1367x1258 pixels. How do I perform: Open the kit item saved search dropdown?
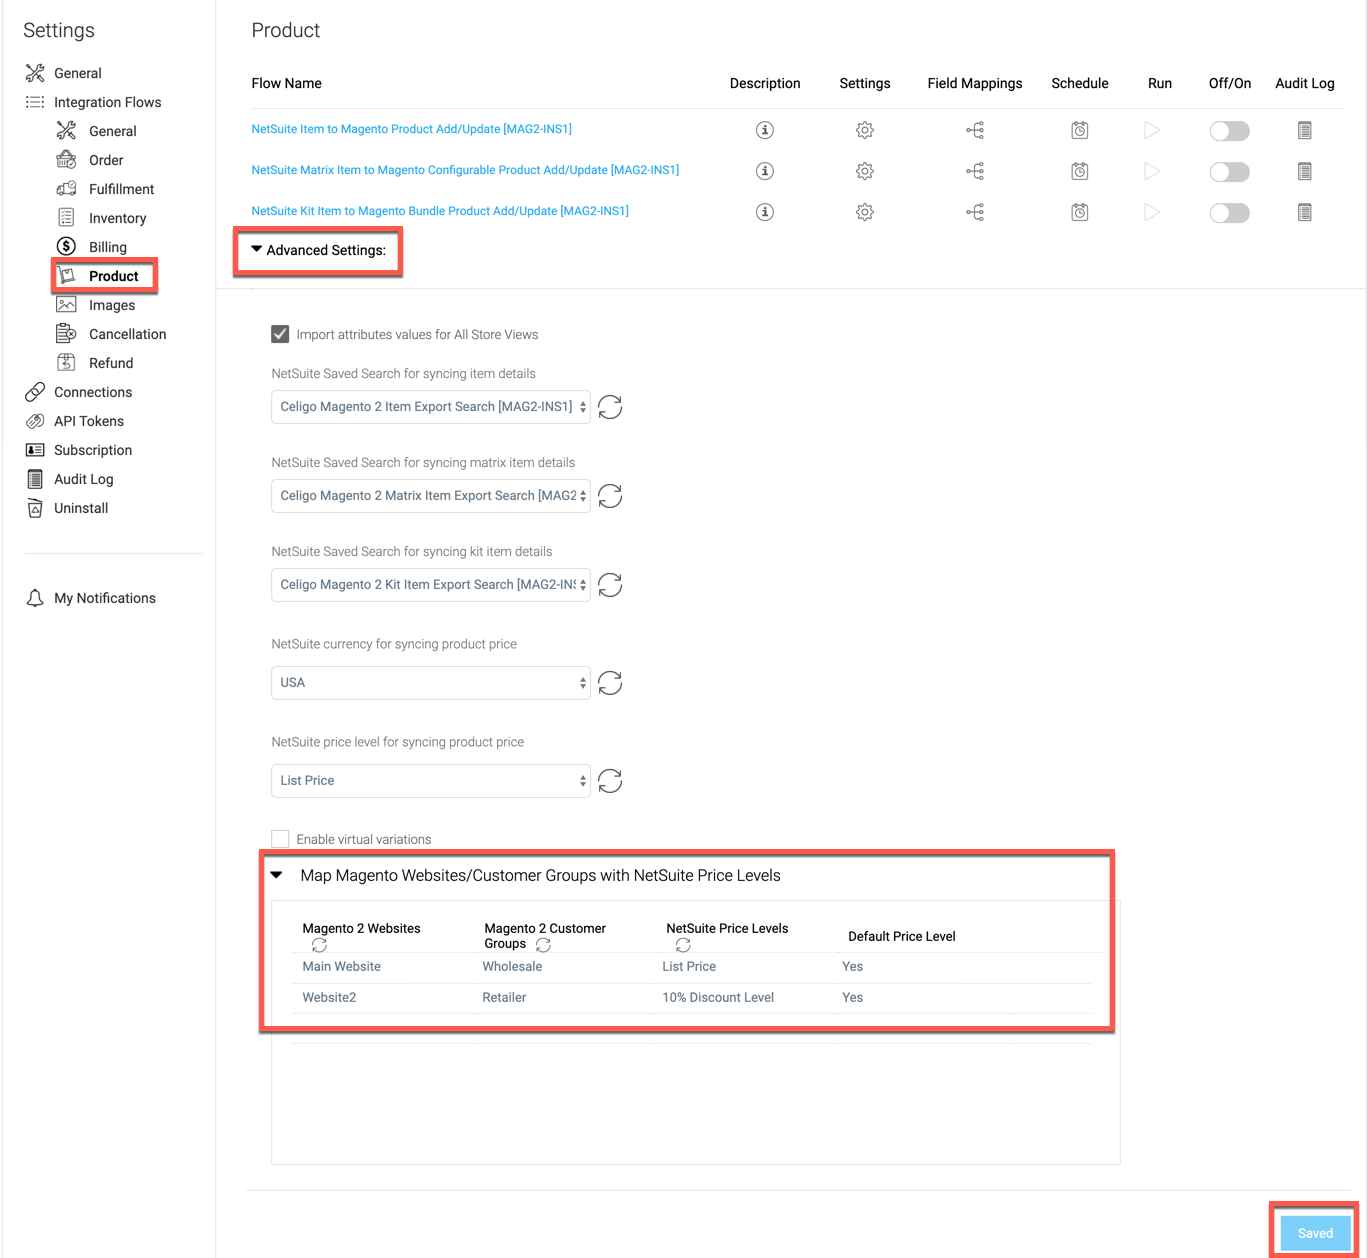(431, 585)
